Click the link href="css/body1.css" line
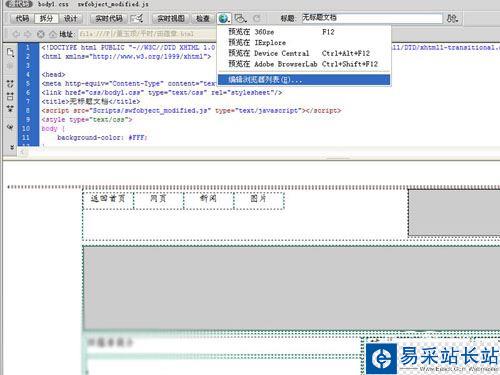 162,92
